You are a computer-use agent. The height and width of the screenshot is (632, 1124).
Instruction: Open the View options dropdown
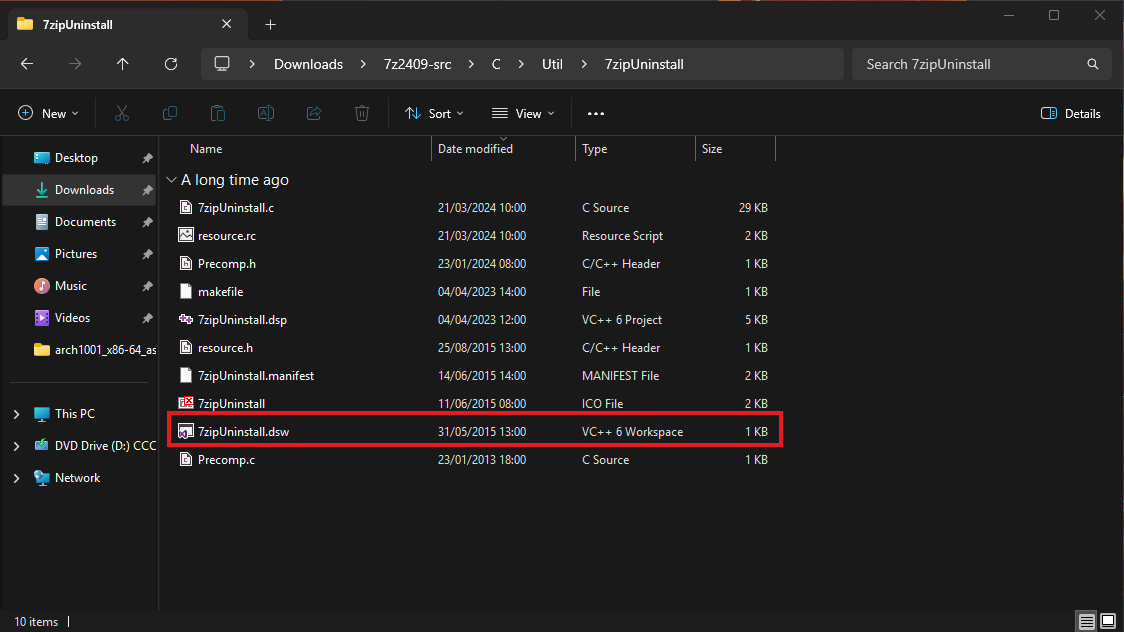tap(522, 113)
